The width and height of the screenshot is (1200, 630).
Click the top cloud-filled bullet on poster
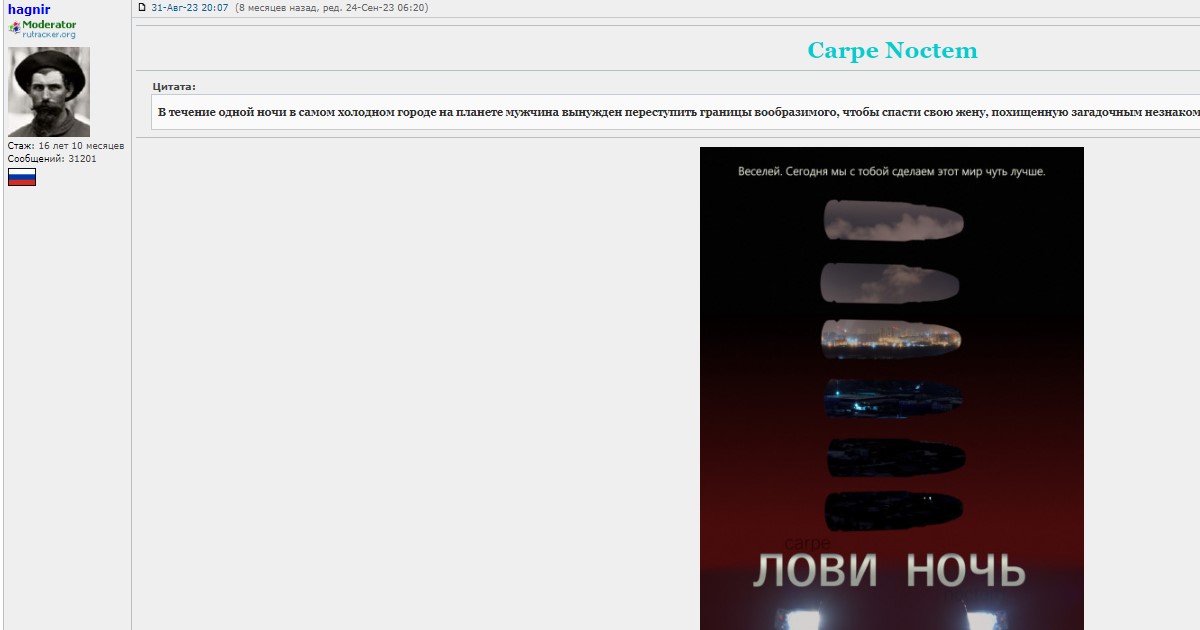click(x=892, y=218)
